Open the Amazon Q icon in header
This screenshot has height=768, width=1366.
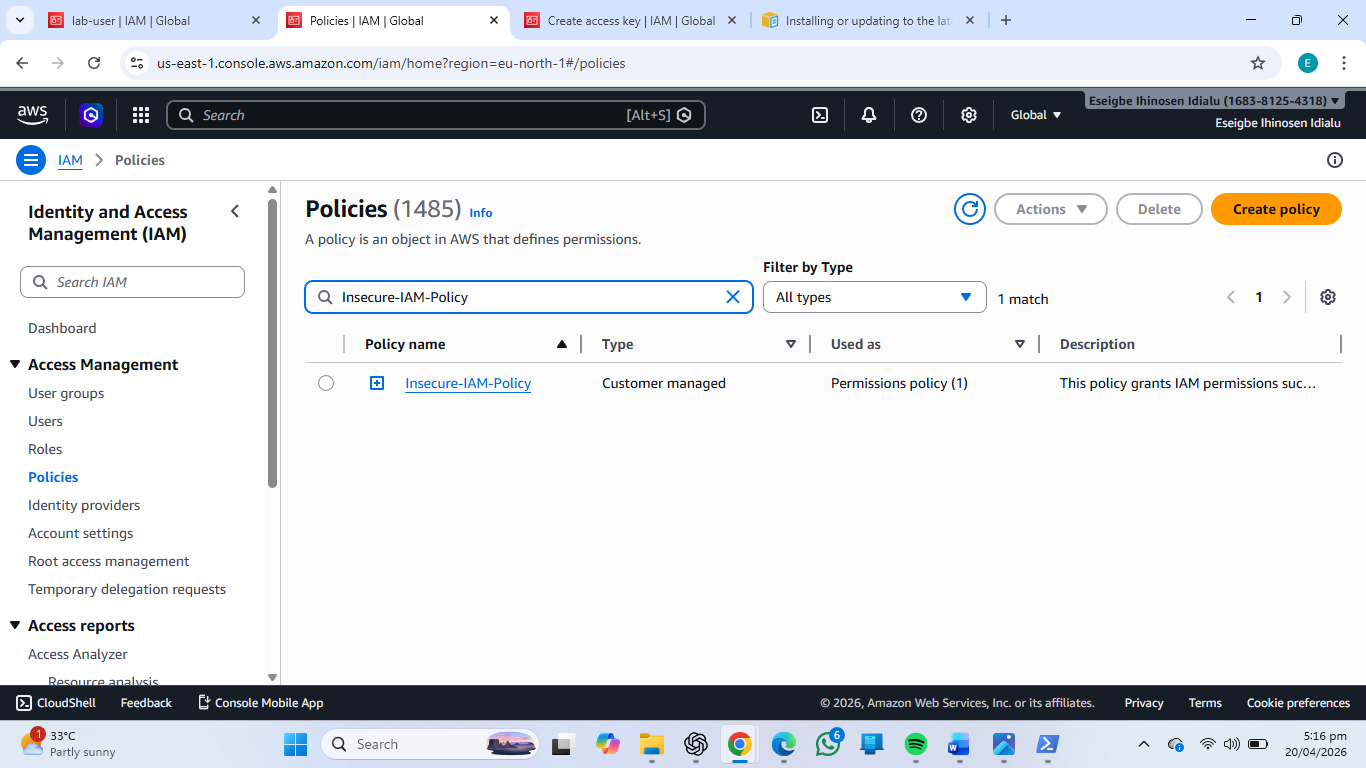point(91,115)
